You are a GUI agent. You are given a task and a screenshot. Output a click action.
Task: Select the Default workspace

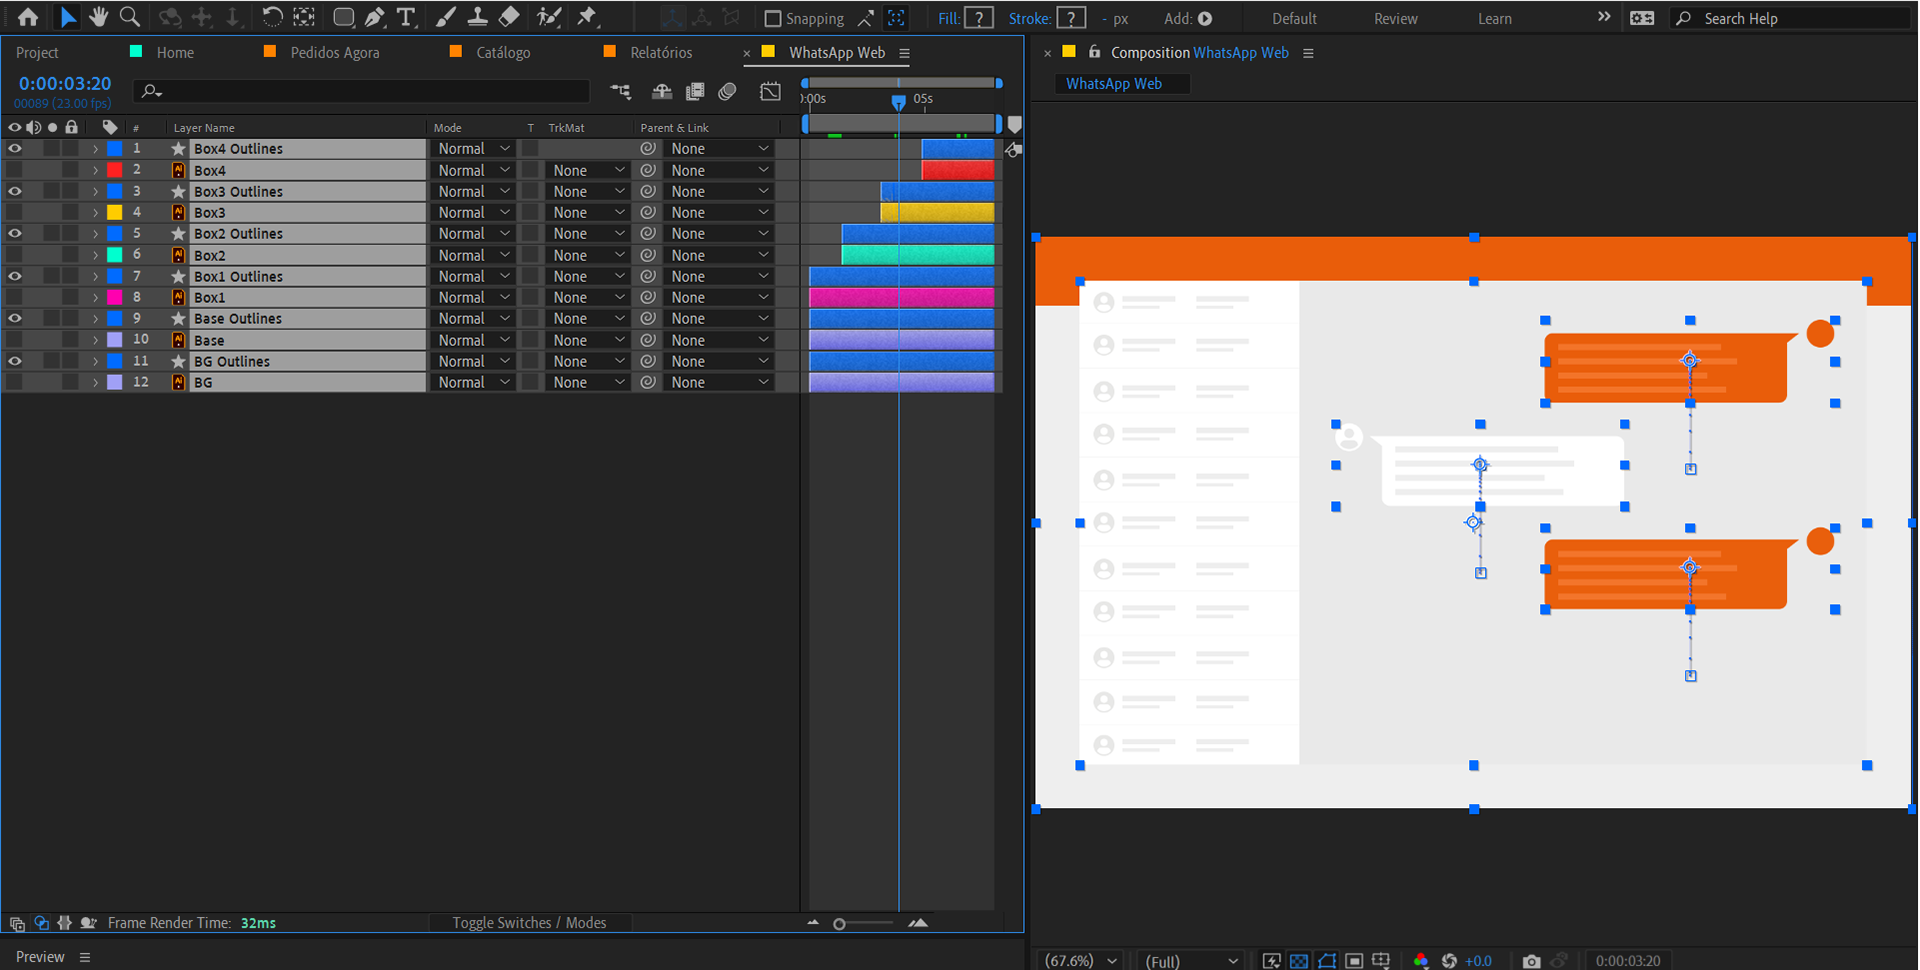(x=1294, y=18)
